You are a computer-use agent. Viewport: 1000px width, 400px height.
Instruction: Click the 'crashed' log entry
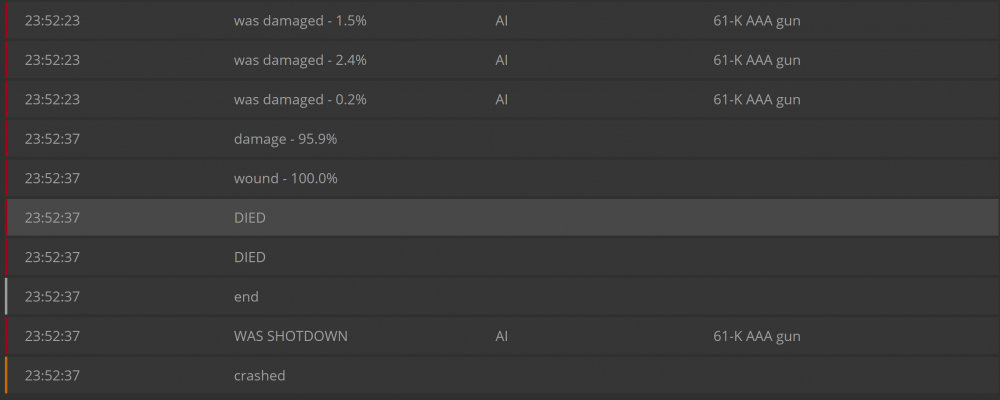coord(259,375)
